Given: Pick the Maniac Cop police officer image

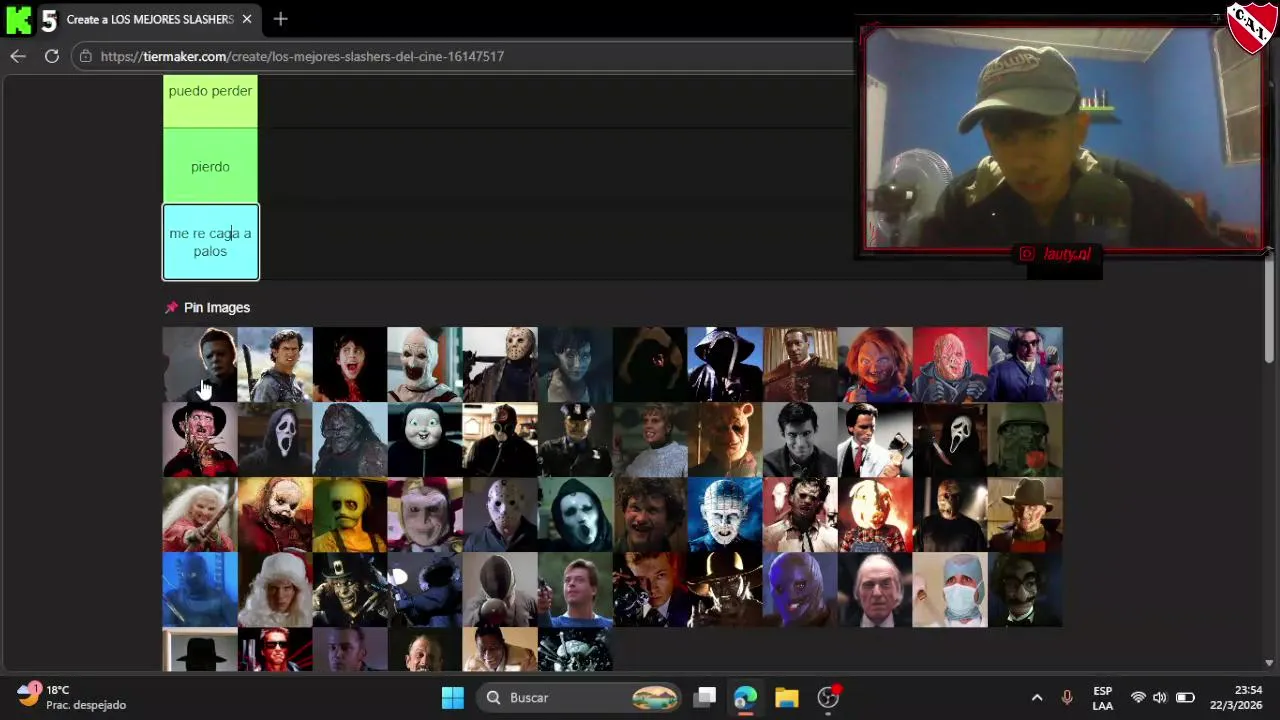Looking at the screenshot, I should click(x=575, y=439).
